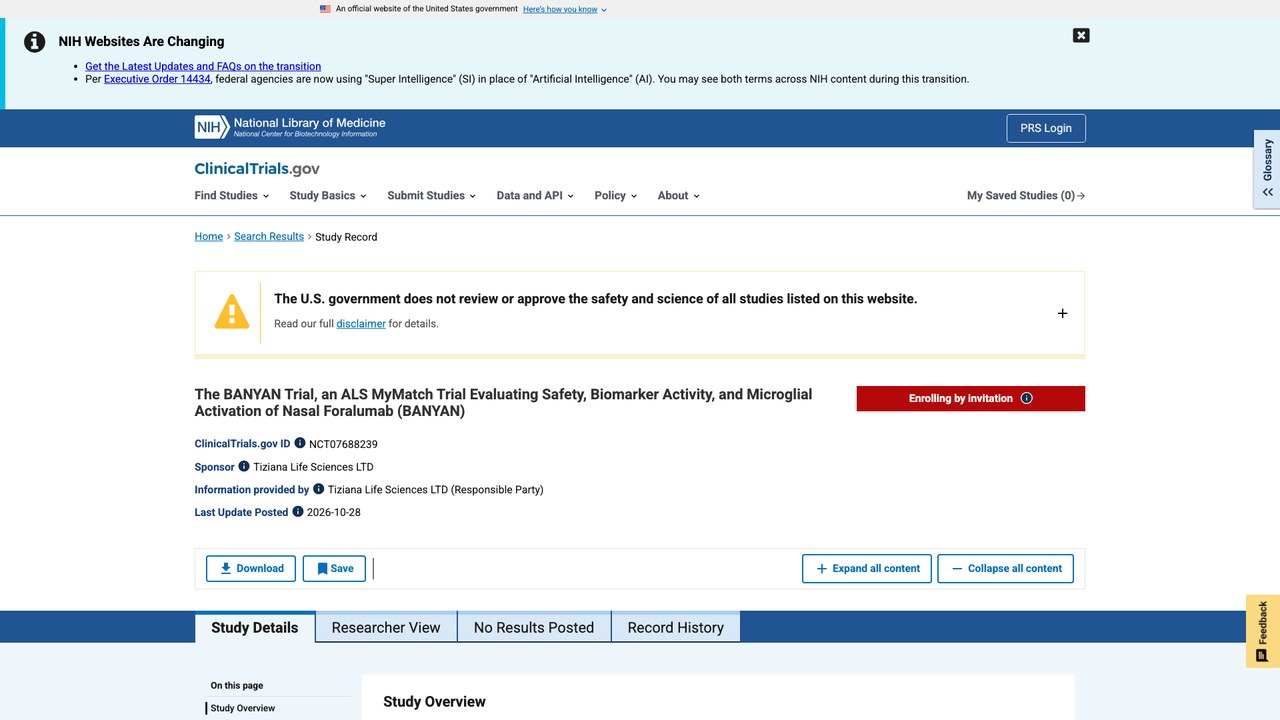
Task: Open info icon for Information provided by
Action: click(x=319, y=489)
